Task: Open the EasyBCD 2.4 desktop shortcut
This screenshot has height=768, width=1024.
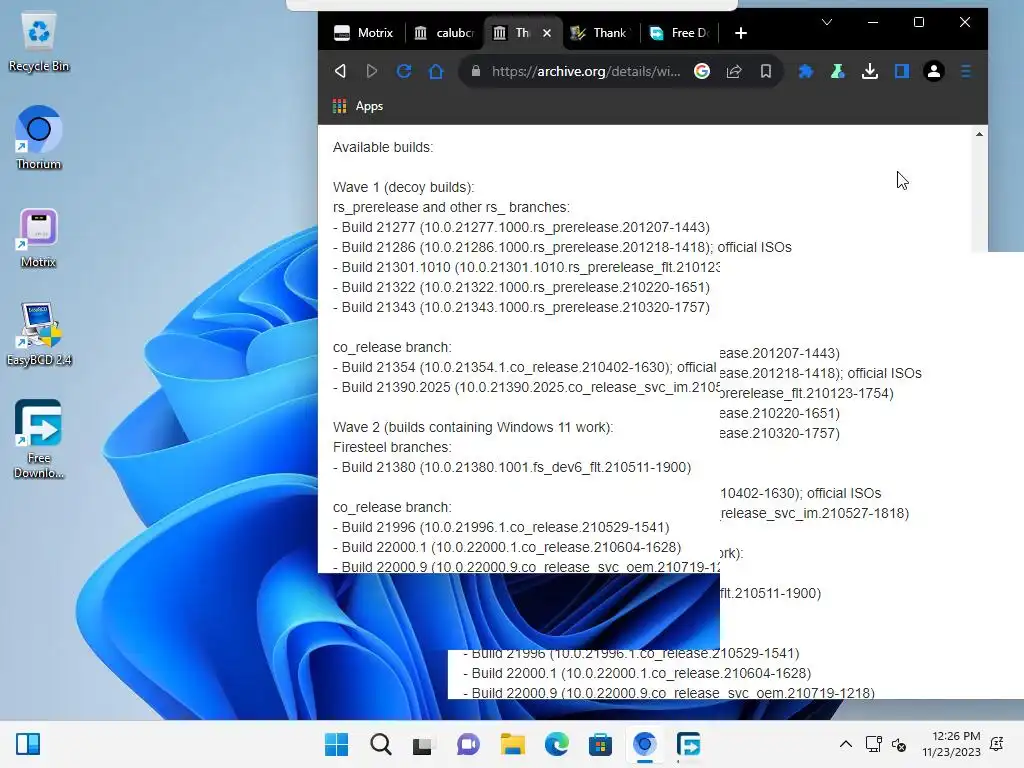Action: [x=39, y=334]
